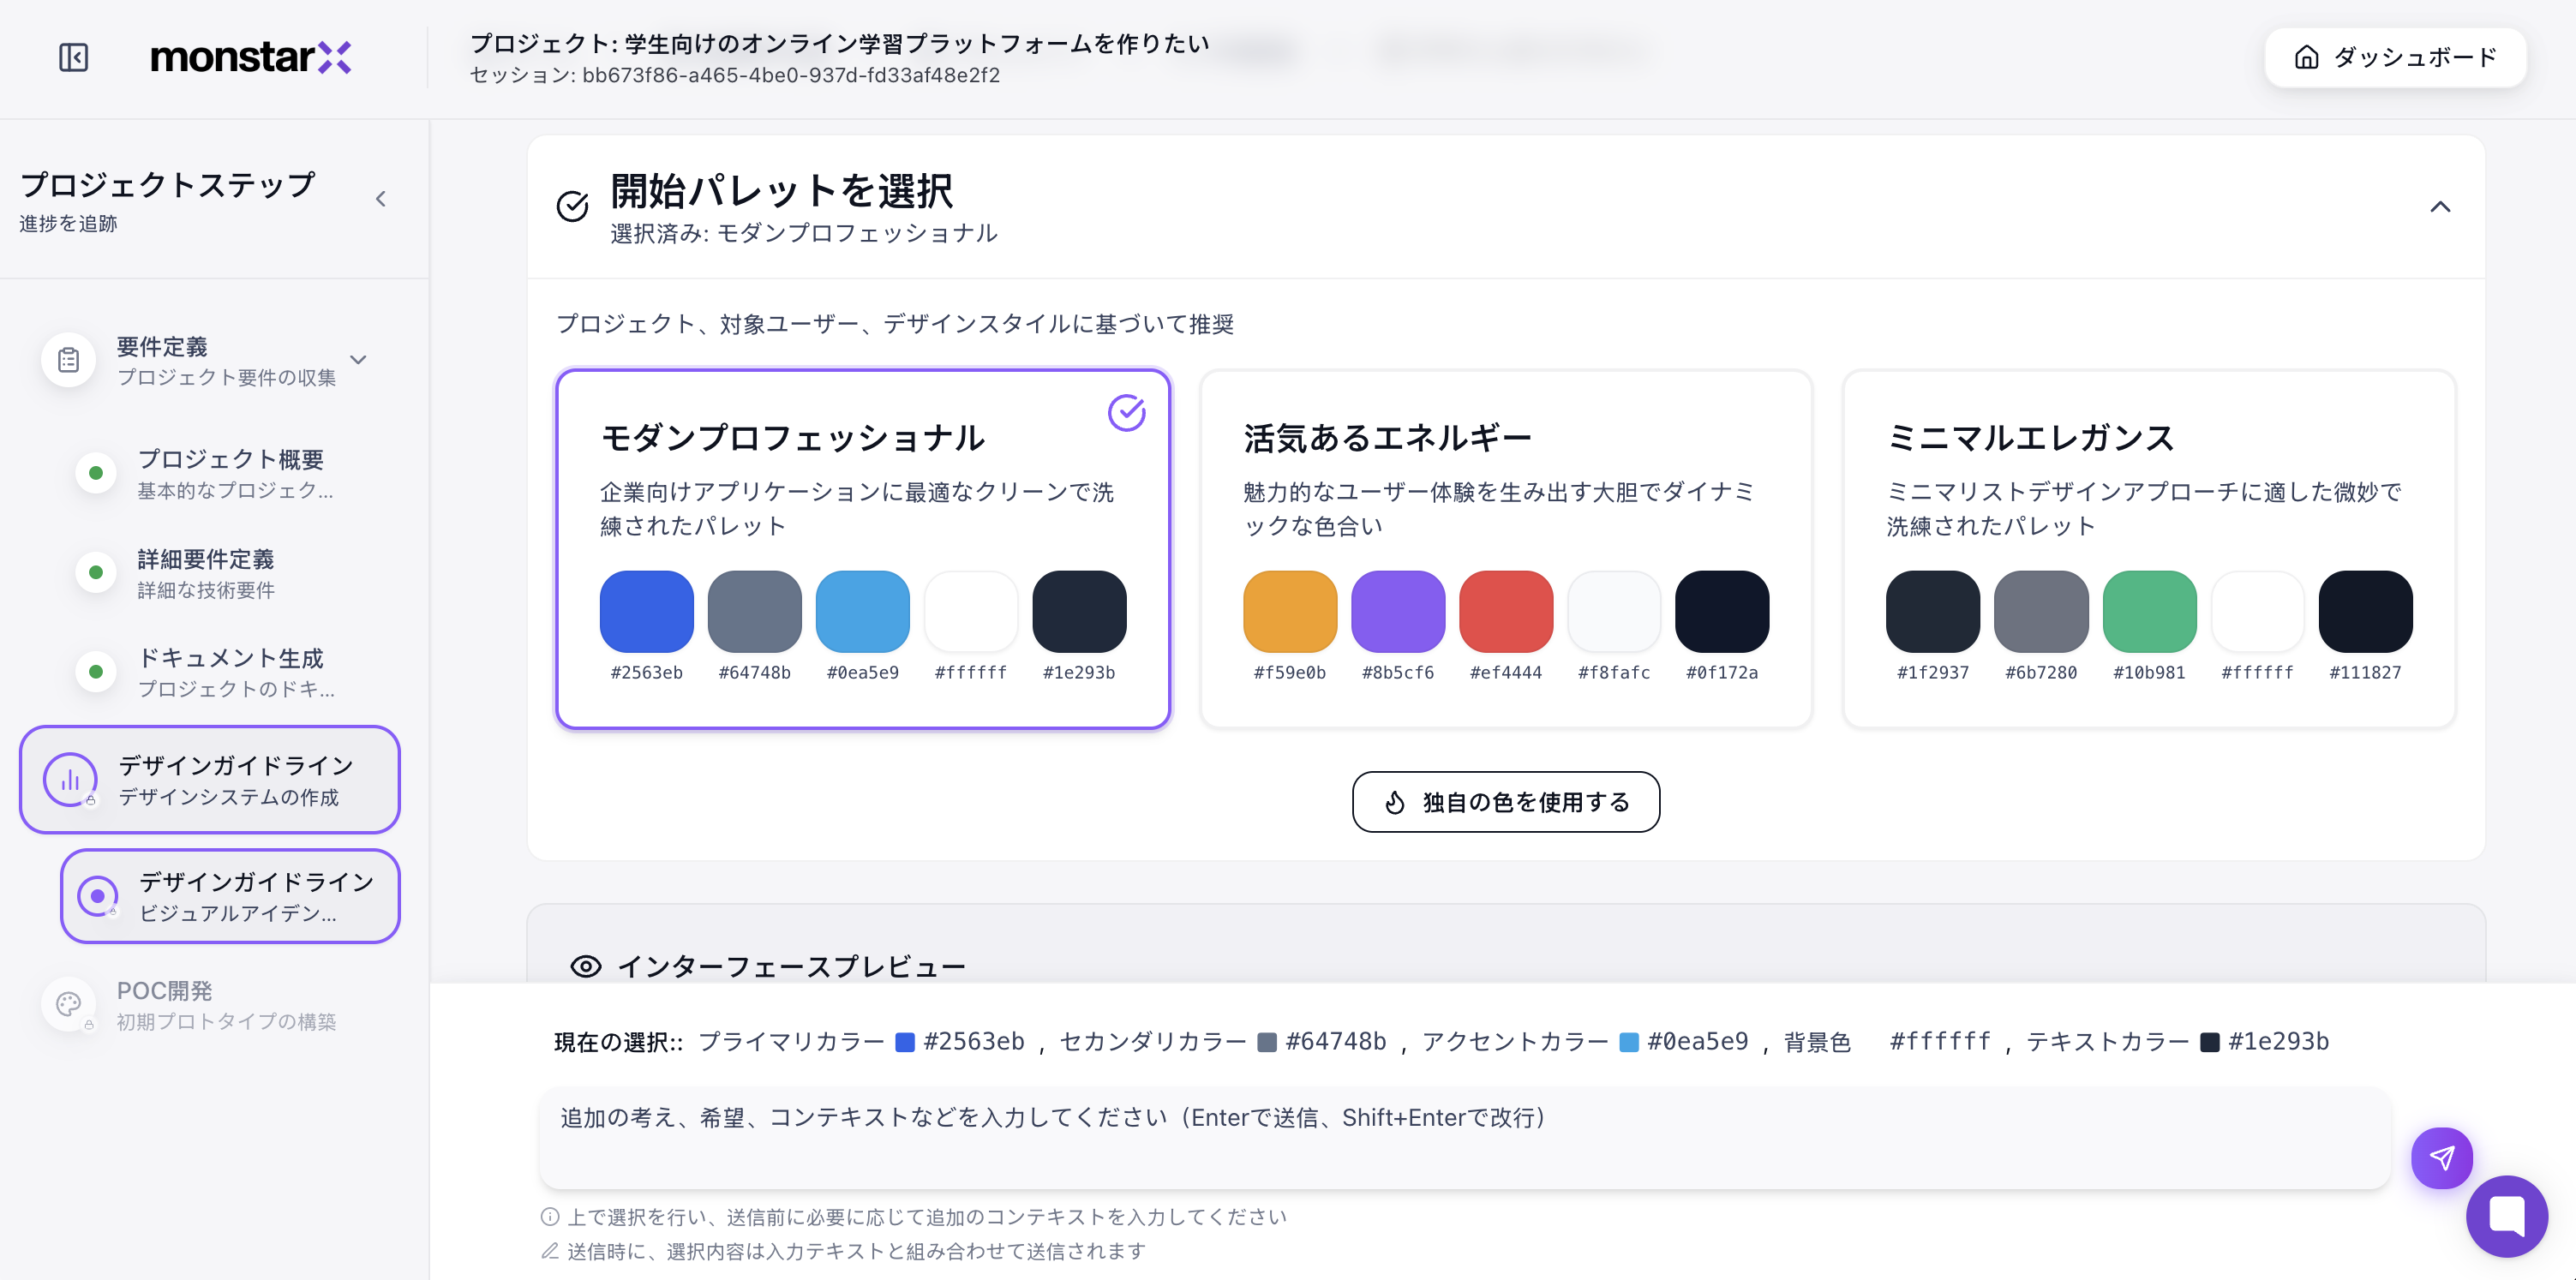Collapse プロジェクトステップ with the left-facing chevron

(381, 198)
